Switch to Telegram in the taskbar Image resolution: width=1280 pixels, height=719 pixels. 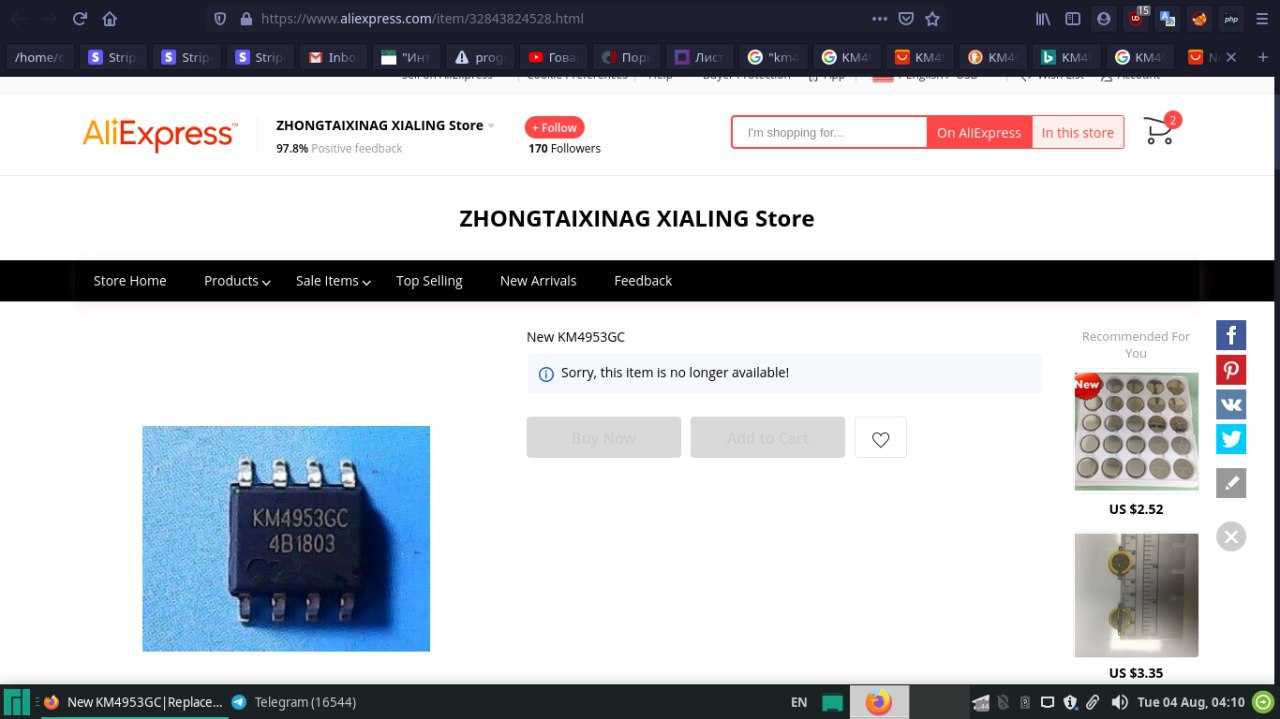(x=293, y=702)
